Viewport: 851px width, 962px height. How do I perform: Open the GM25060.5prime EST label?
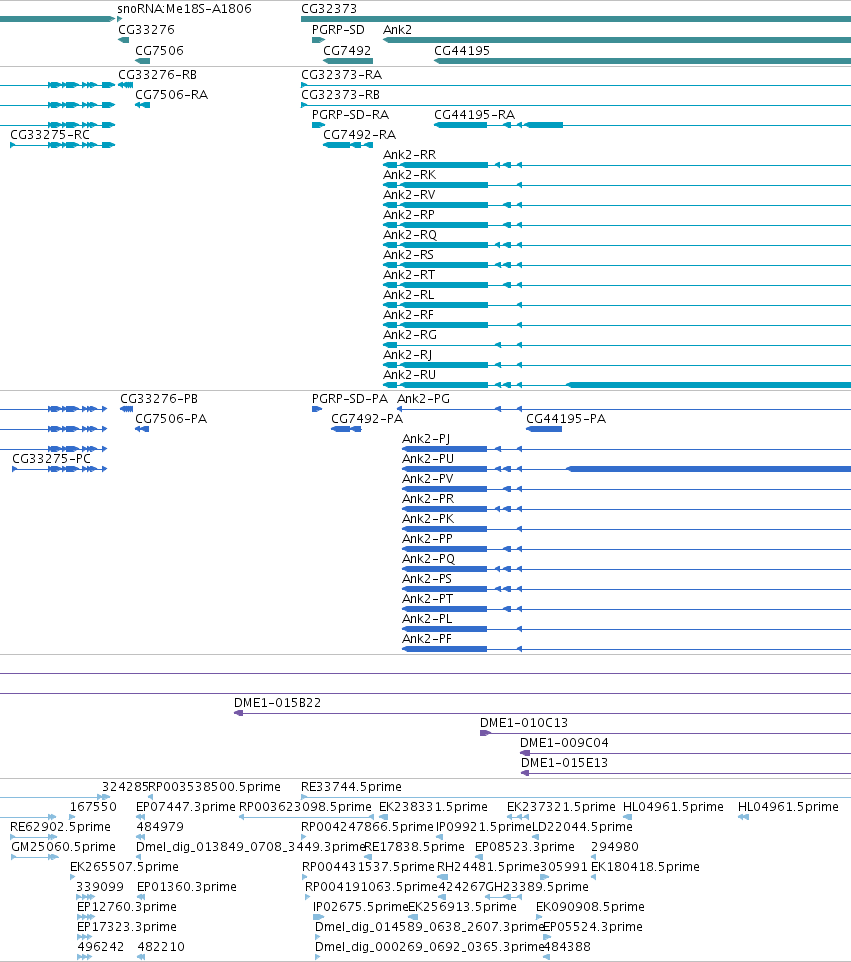pyautogui.click(x=63, y=847)
